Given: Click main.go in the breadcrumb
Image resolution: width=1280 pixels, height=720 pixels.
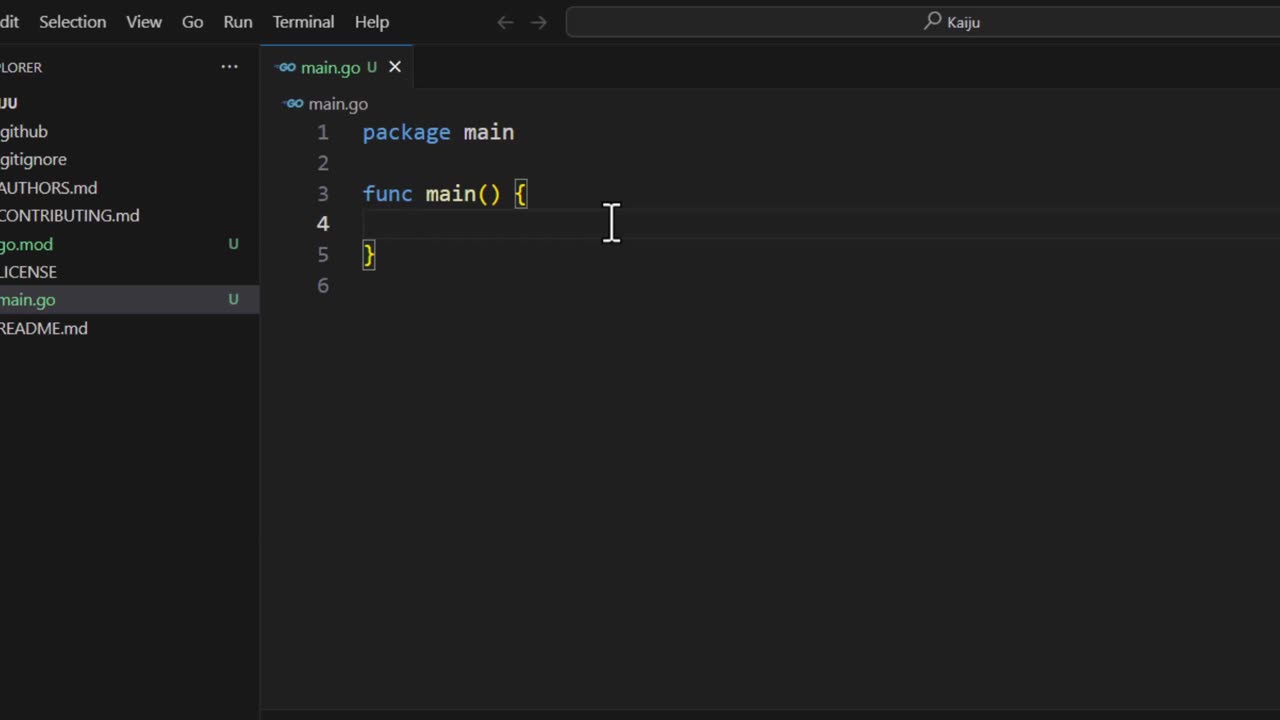Looking at the screenshot, I should pyautogui.click(x=338, y=103).
